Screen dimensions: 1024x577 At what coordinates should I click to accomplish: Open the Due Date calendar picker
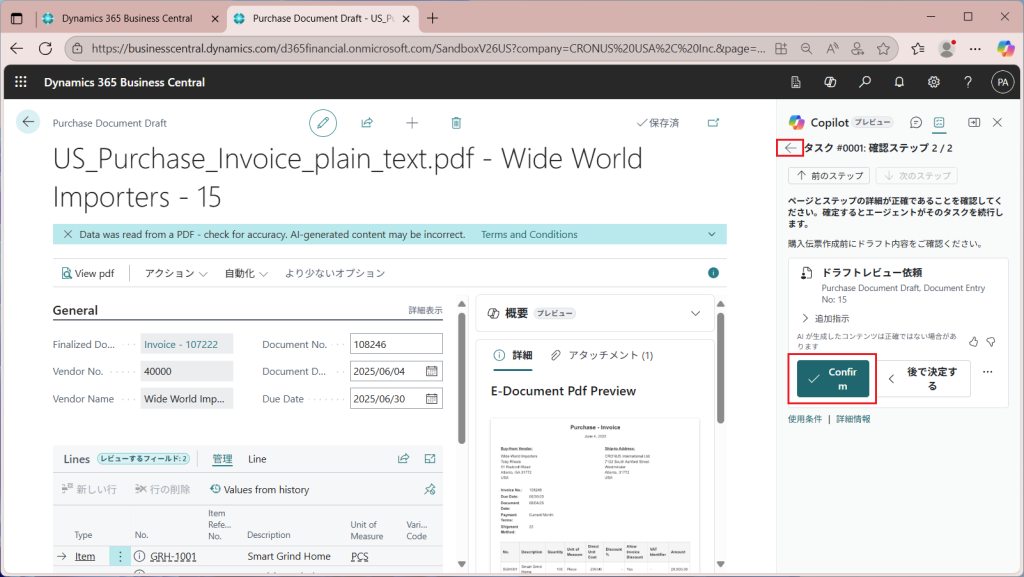[432, 398]
